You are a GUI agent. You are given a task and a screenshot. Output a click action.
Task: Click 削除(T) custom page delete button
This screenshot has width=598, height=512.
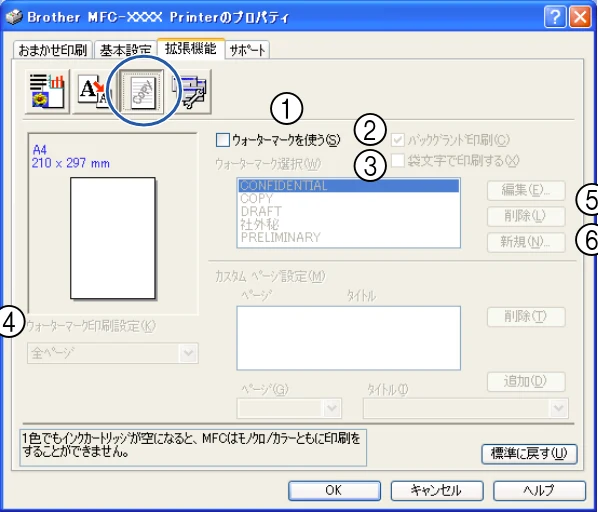pos(526,316)
